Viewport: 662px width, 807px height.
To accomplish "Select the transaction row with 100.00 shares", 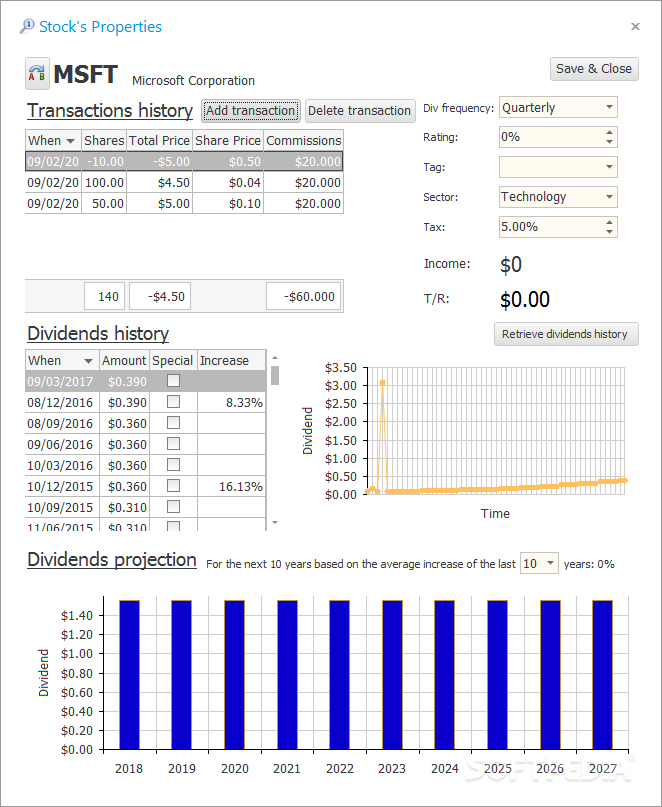I will [x=184, y=183].
